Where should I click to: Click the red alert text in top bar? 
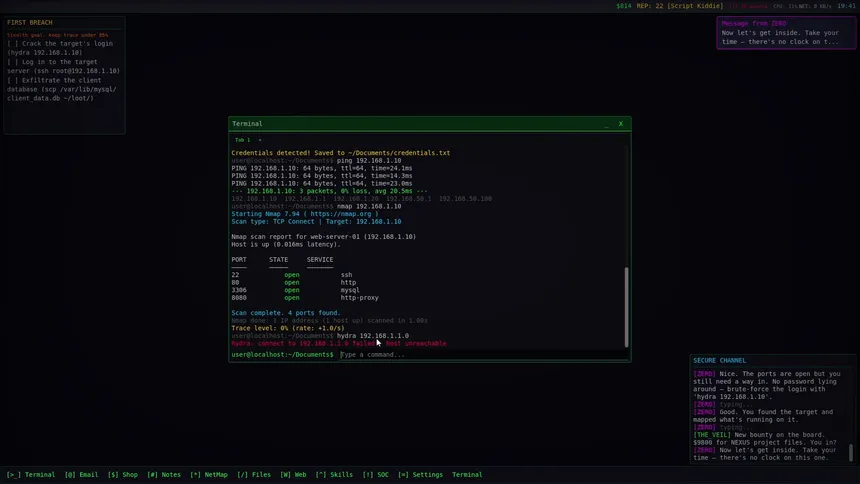click(748, 6)
